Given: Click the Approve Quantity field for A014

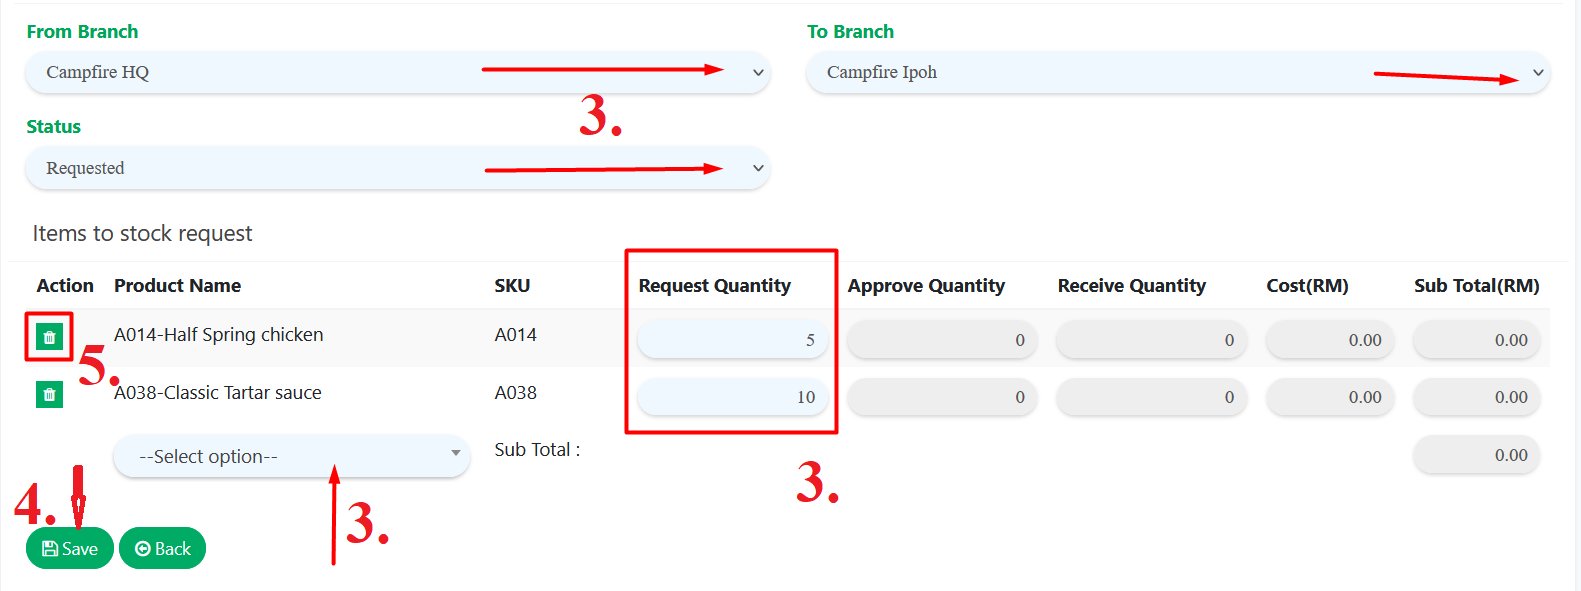Looking at the screenshot, I should (941, 339).
